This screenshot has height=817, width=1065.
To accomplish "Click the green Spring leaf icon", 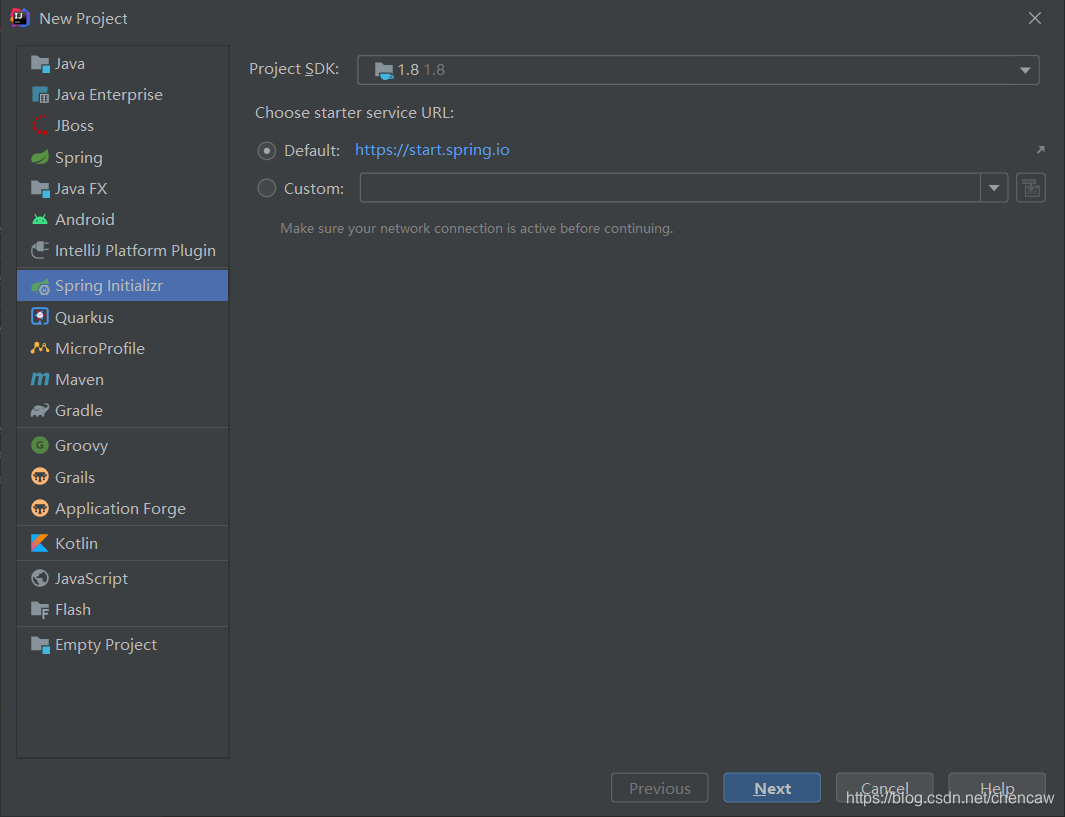I will tap(40, 158).
